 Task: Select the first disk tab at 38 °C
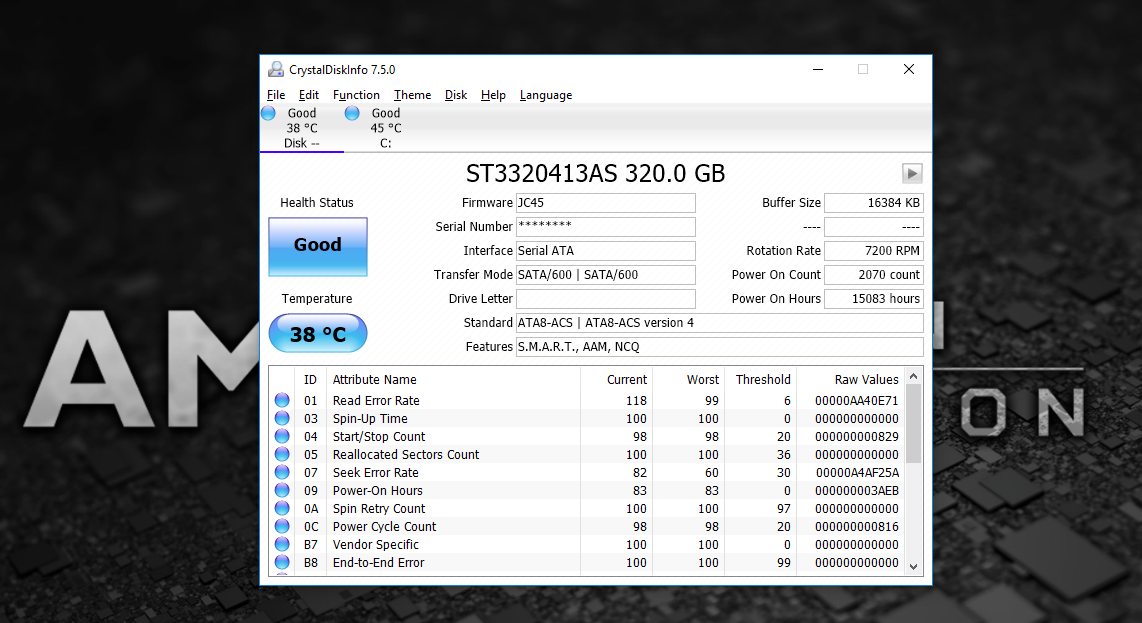(x=302, y=128)
